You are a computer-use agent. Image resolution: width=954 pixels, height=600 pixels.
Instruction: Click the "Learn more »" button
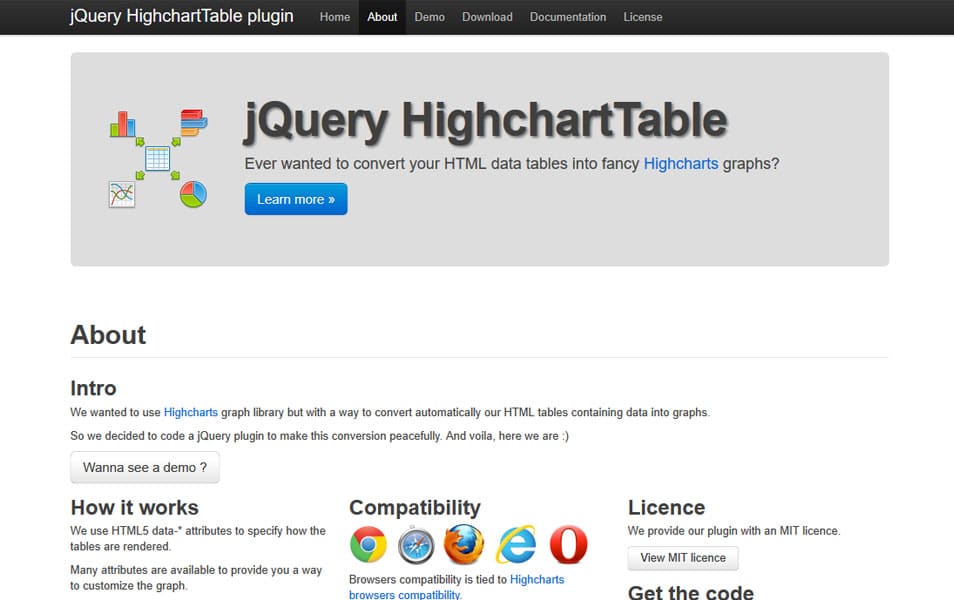click(x=295, y=199)
